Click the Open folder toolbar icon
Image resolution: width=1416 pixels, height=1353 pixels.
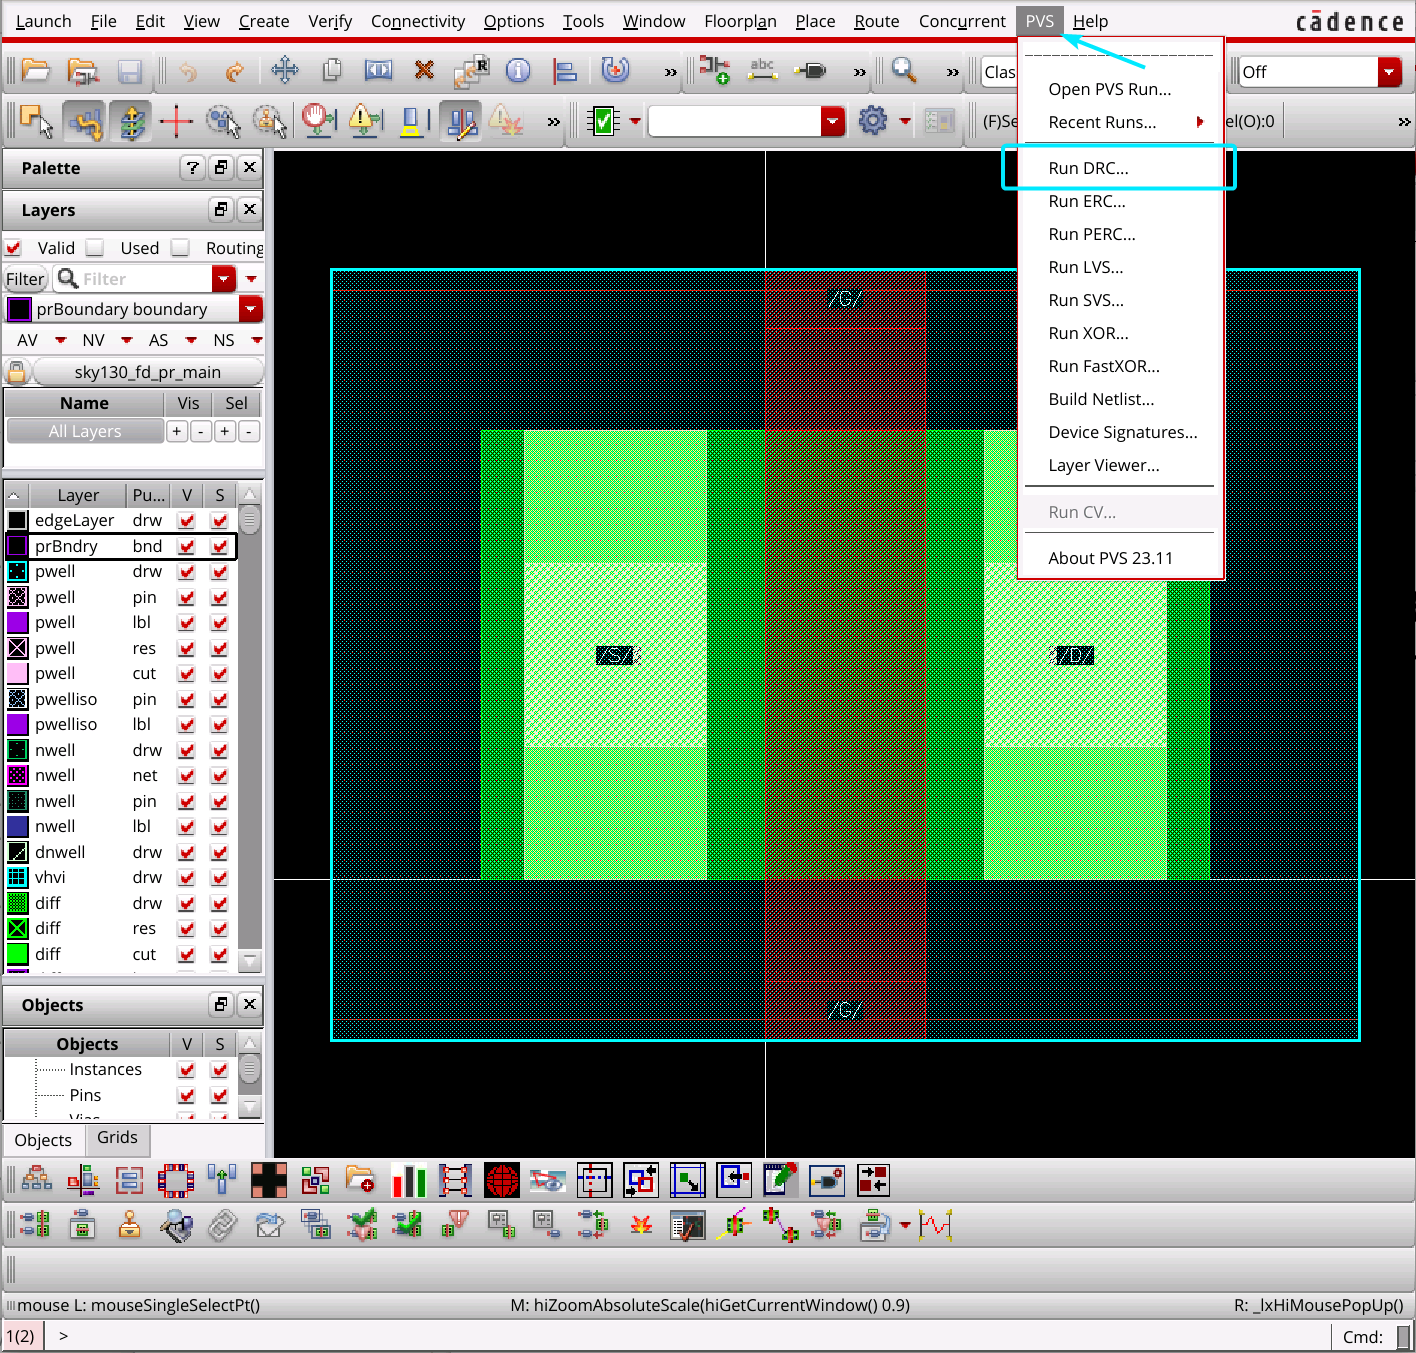[x=36, y=71]
